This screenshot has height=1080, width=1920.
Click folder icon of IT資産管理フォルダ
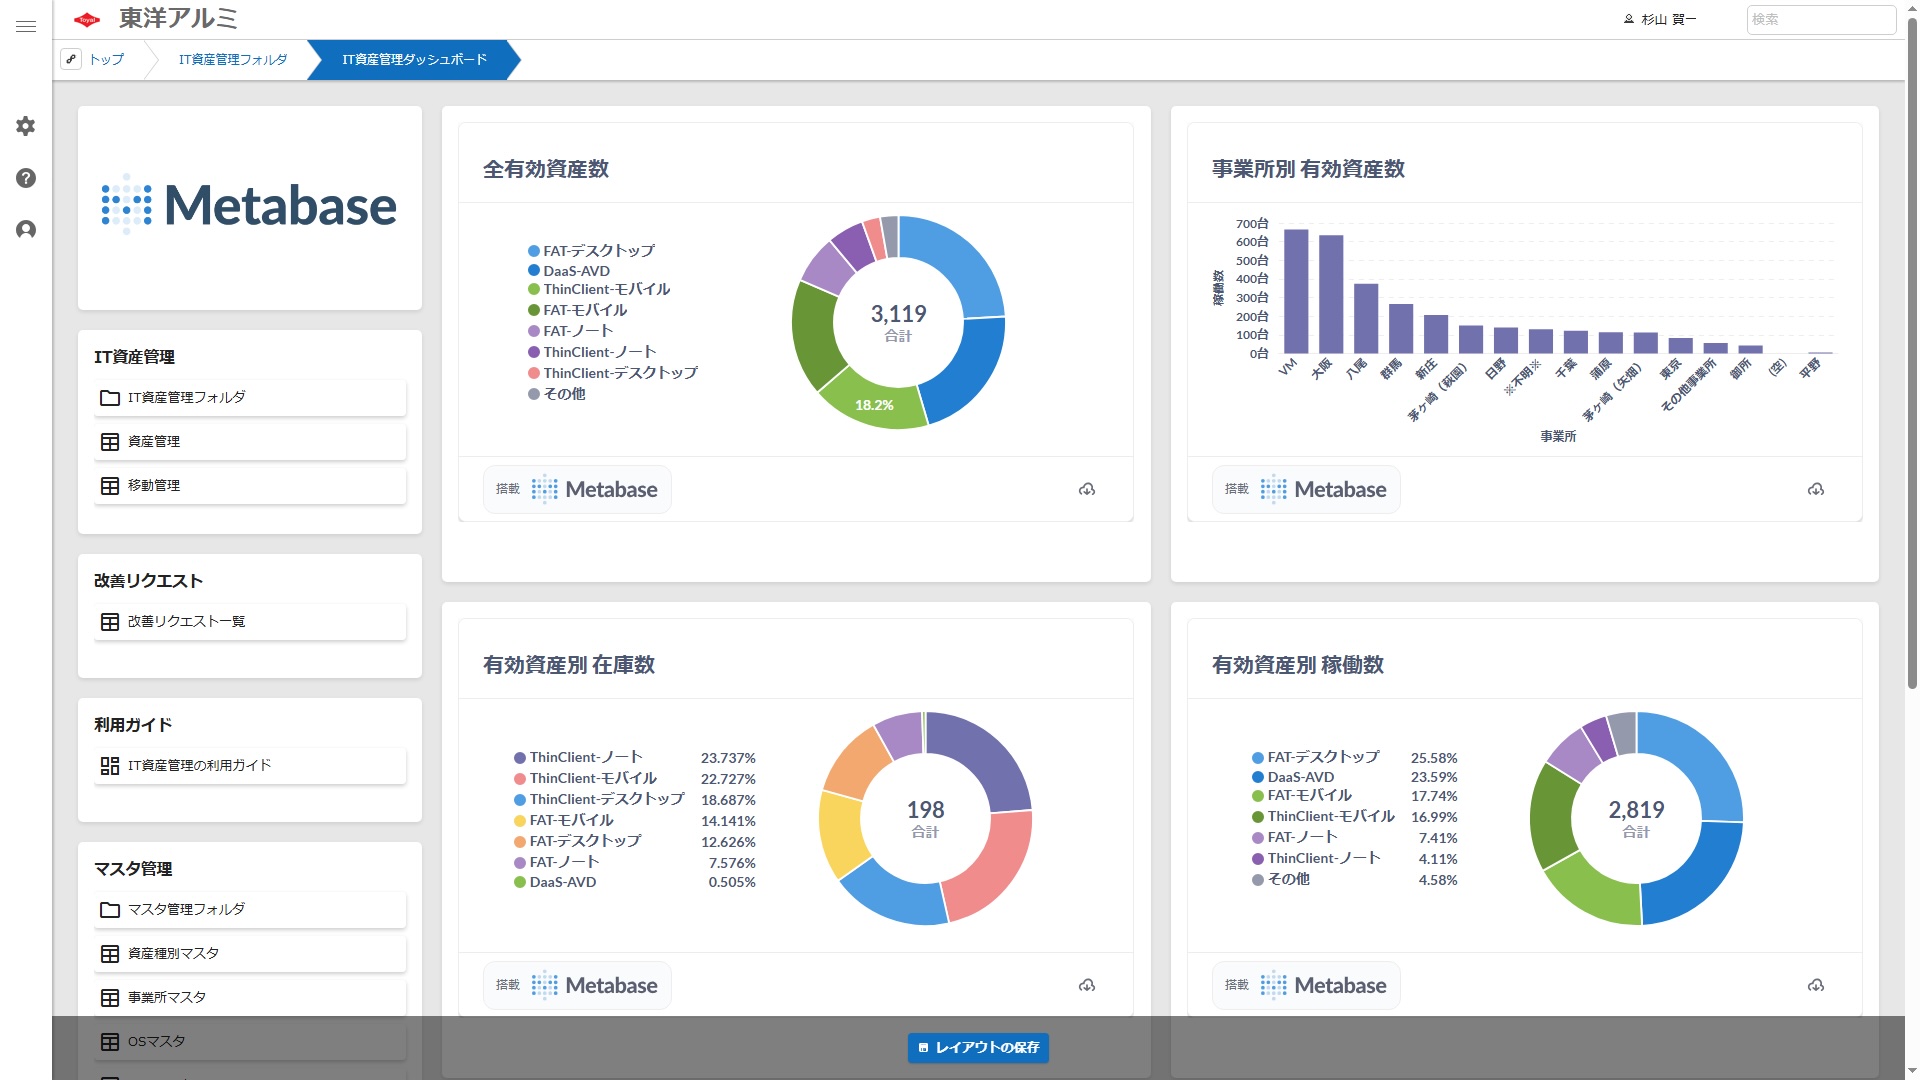click(x=110, y=398)
